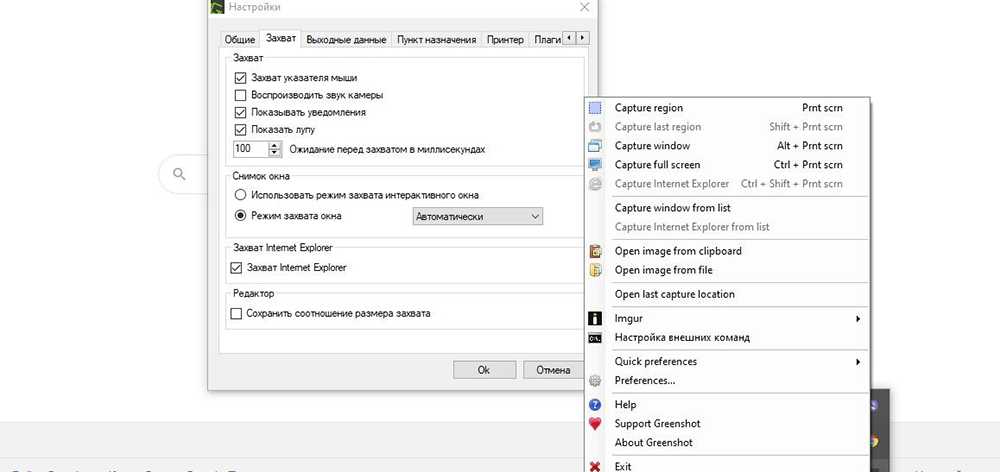Uncheck the Захват указателя мыши checkbox
Image resolution: width=1000 pixels, height=472 pixels.
(x=240, y=78)
